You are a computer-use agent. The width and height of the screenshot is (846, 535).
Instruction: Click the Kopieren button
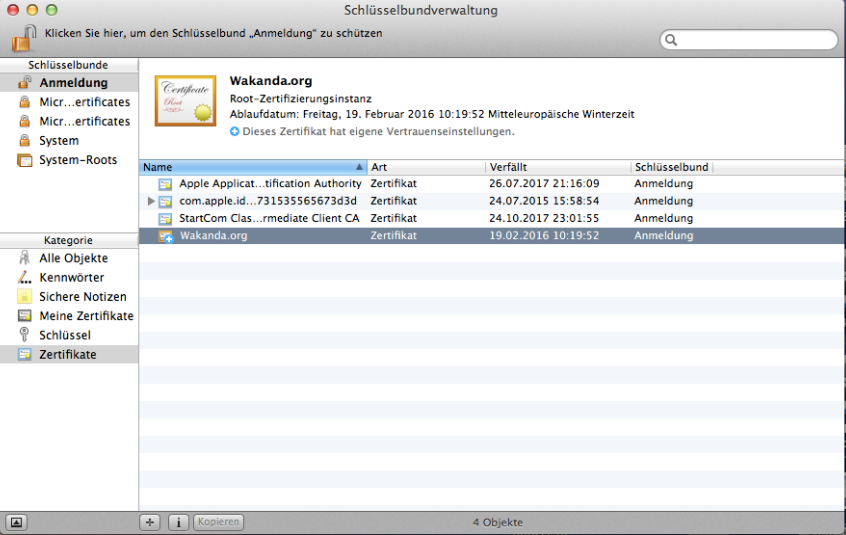218,522
